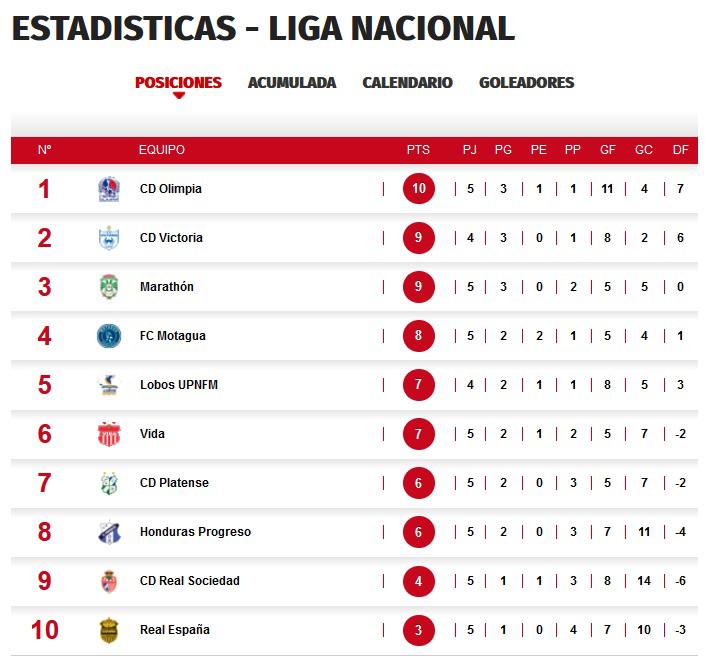
Task: Click the FC Motagua team badge
Action: click(109, 336)
